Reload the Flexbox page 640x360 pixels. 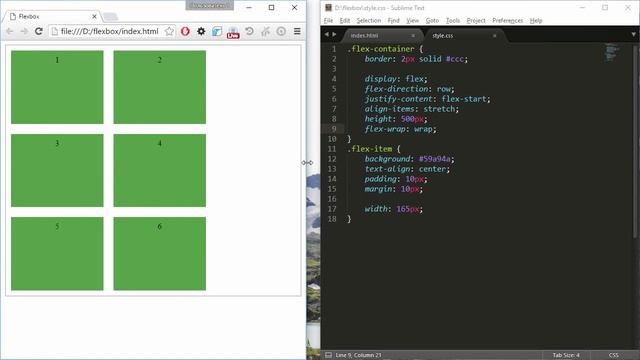coord(39,31)
